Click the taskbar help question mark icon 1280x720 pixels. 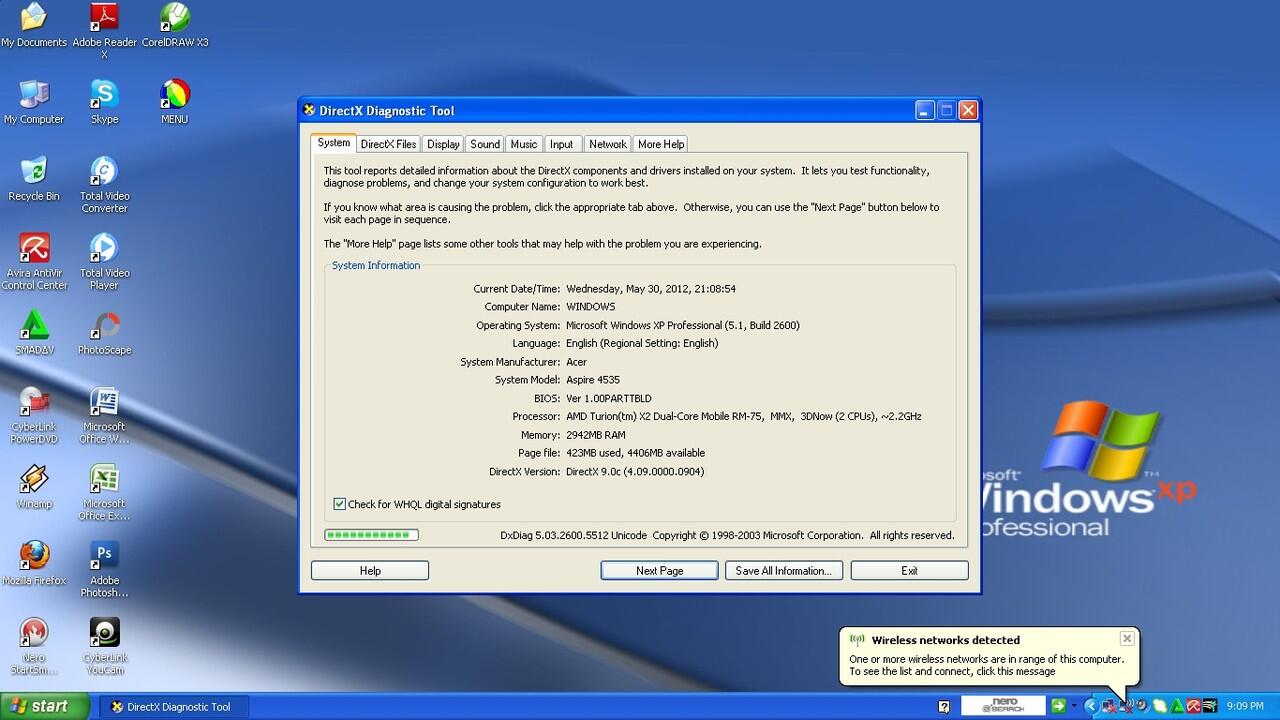(x=944, y=707)
